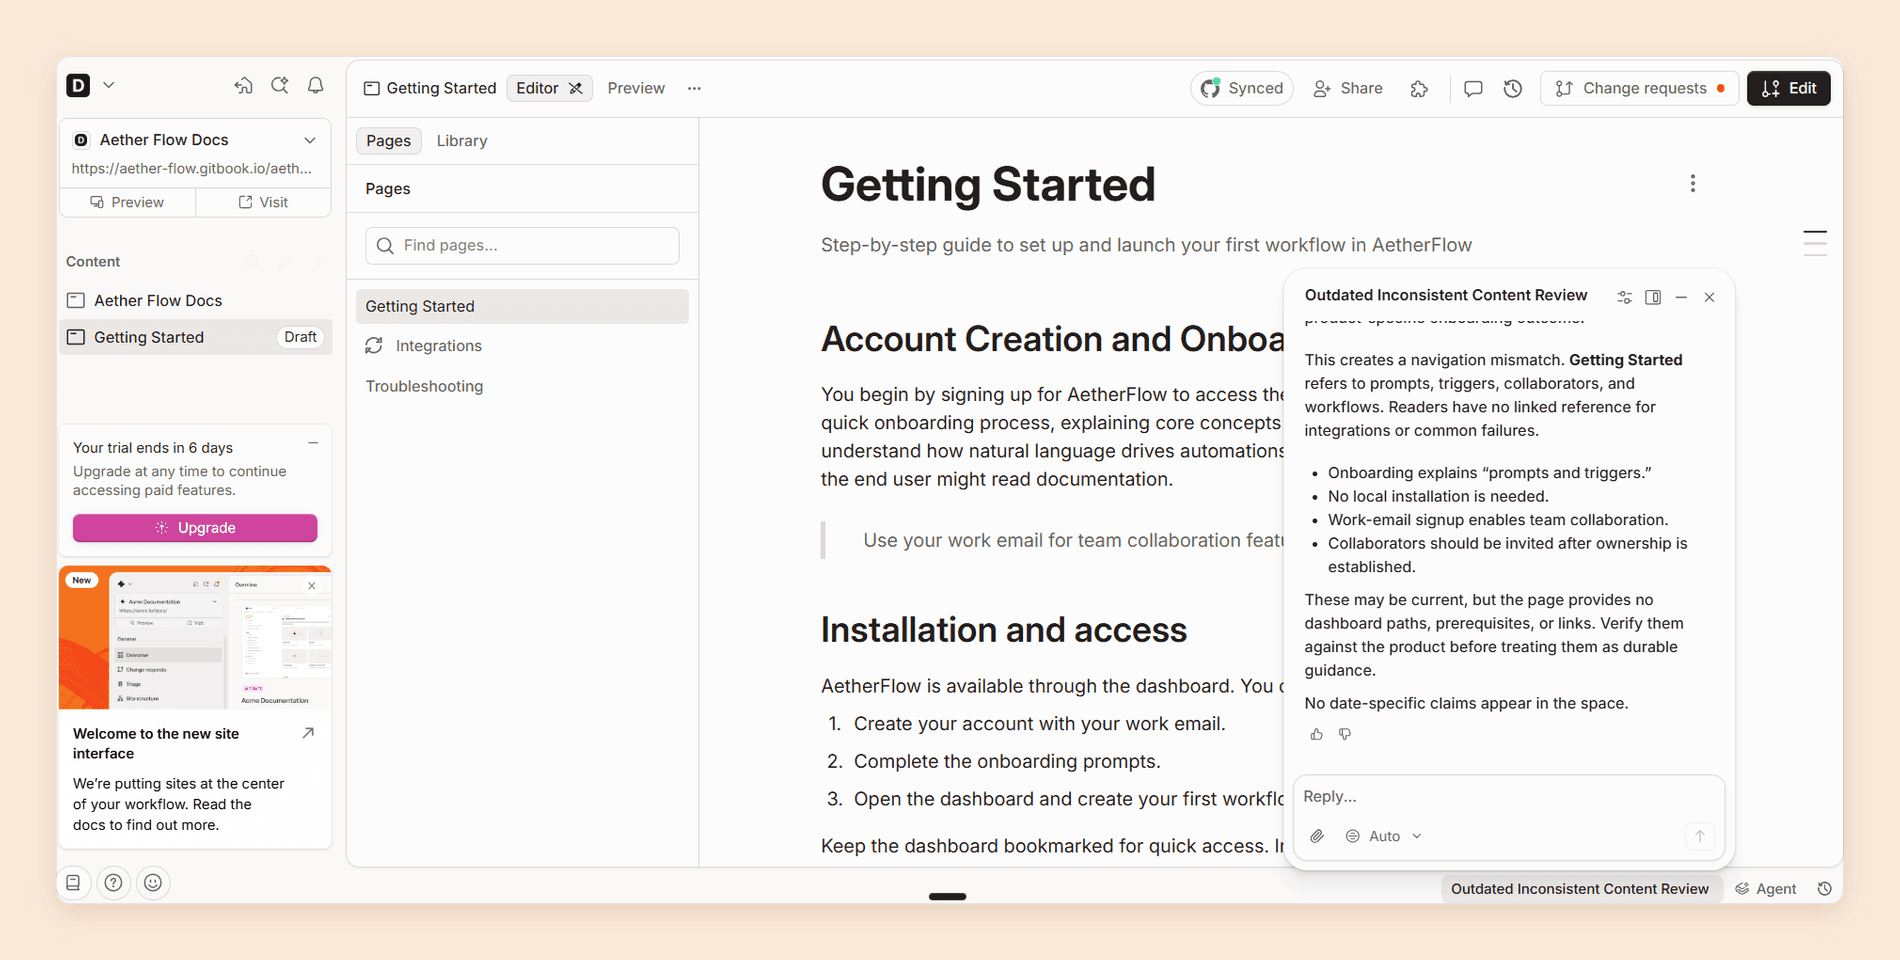Open the Agent button in bottom bar
Image resolution: width=1900 pixels, height=960 pixels.
point(1766,889)
